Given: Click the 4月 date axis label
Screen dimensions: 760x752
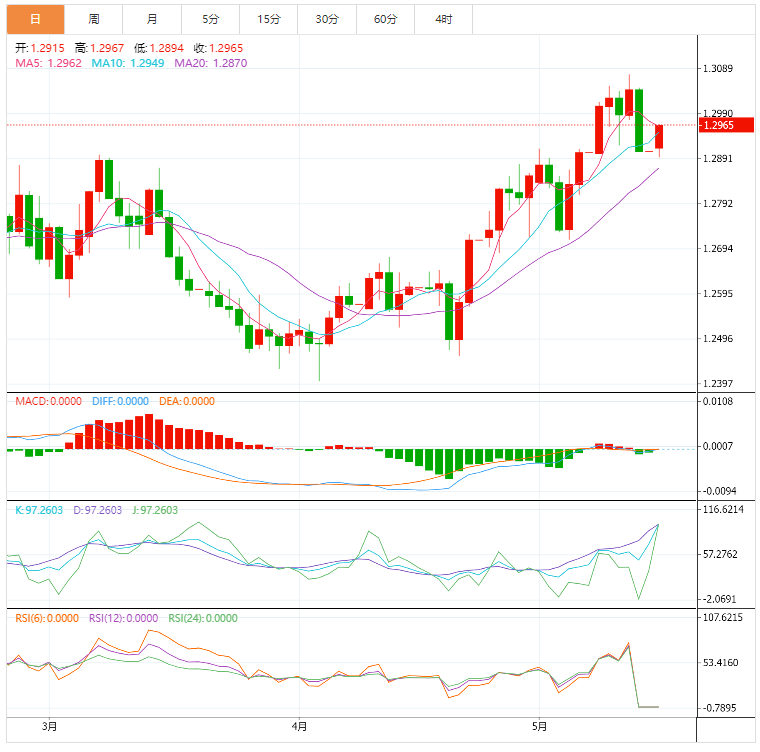Looking at the screenshot, I should click(x=300, y=726).
